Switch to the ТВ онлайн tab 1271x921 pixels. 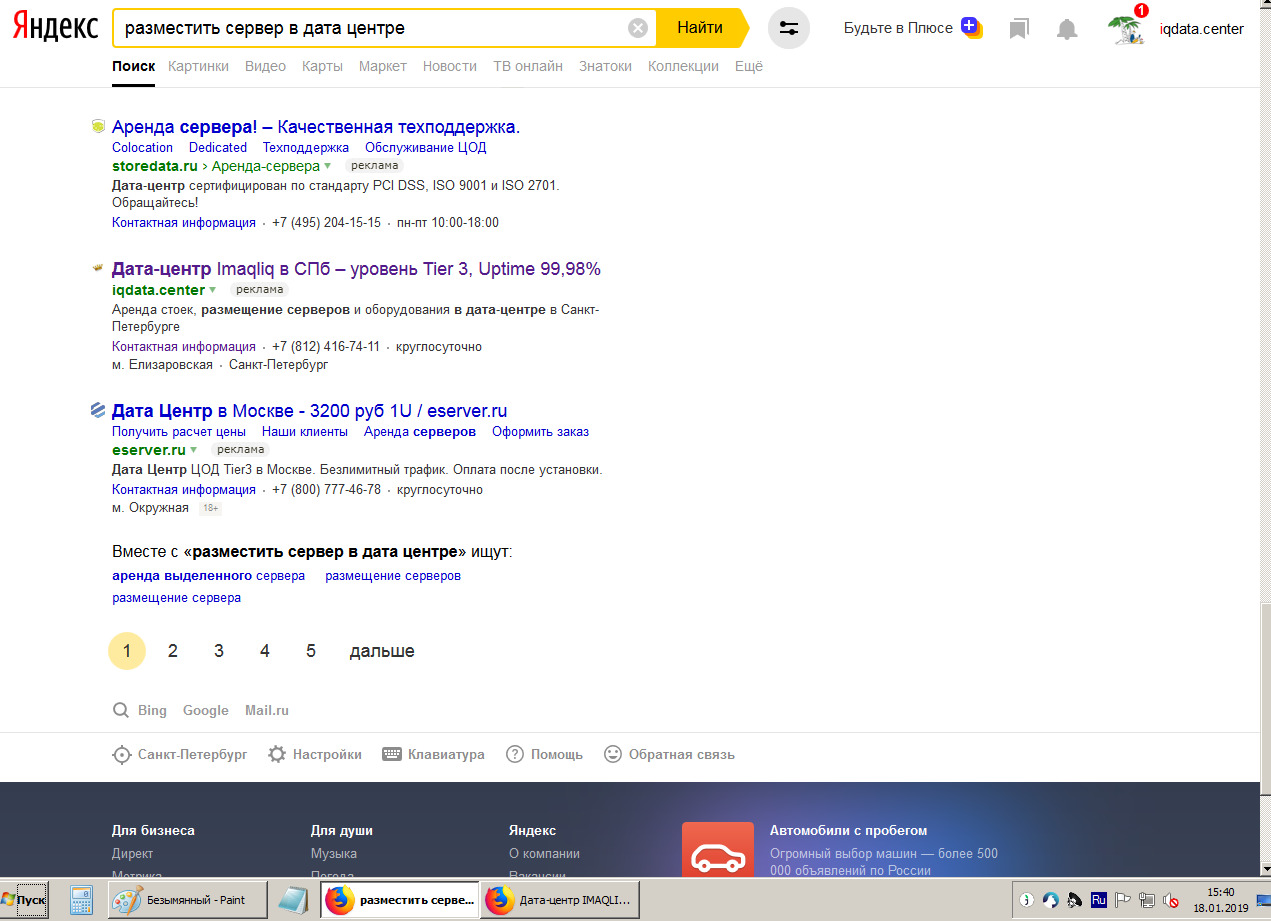point(528,66)
